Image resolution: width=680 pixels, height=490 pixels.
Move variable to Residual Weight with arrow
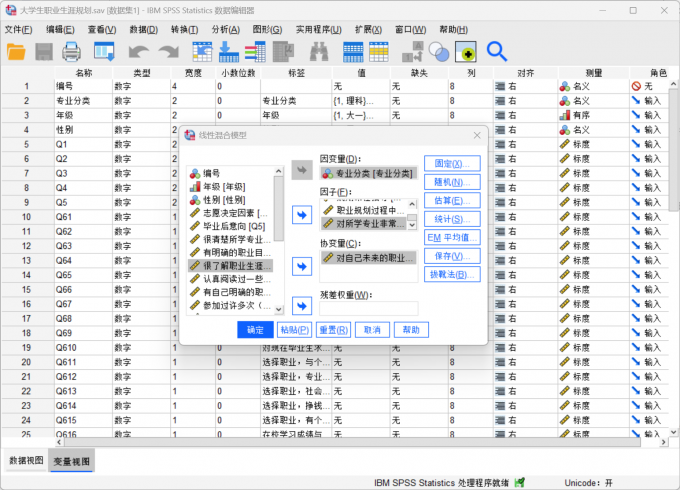(302, 306)
